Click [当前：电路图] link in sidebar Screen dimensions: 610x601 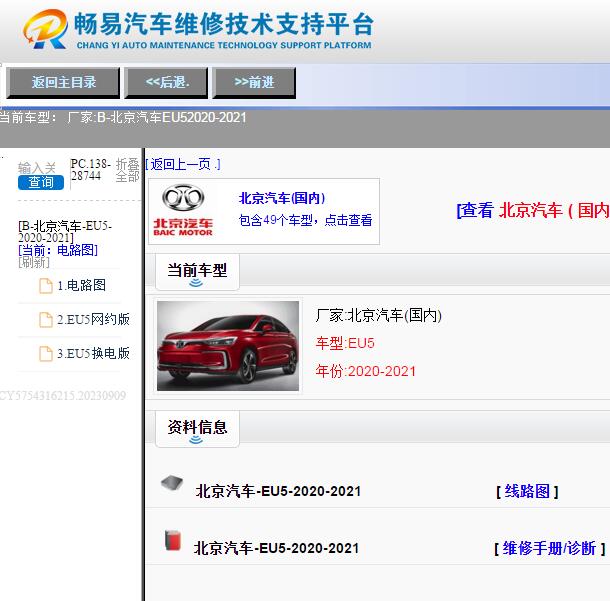pyautogui.click(x=58, y=250)
